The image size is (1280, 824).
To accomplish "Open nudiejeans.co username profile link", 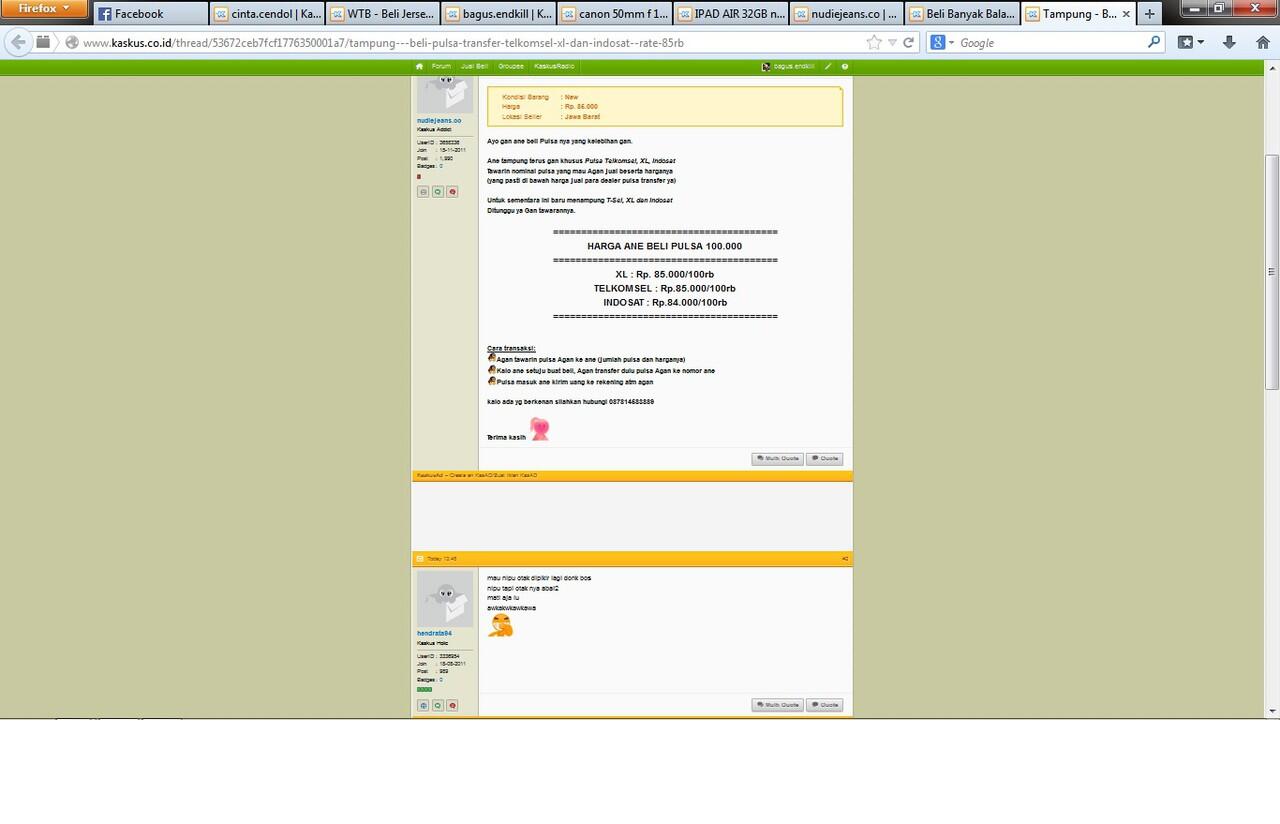I will pos(439,120).
